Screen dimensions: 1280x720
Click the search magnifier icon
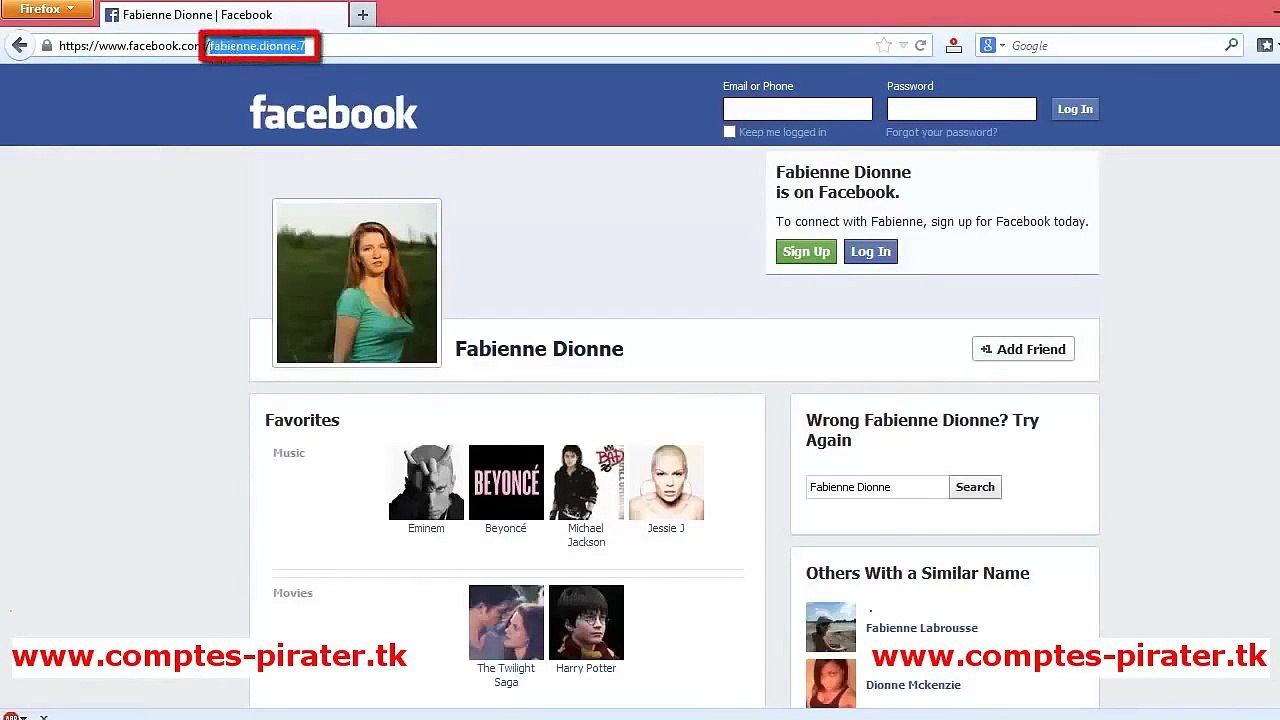pos(1231,45)
